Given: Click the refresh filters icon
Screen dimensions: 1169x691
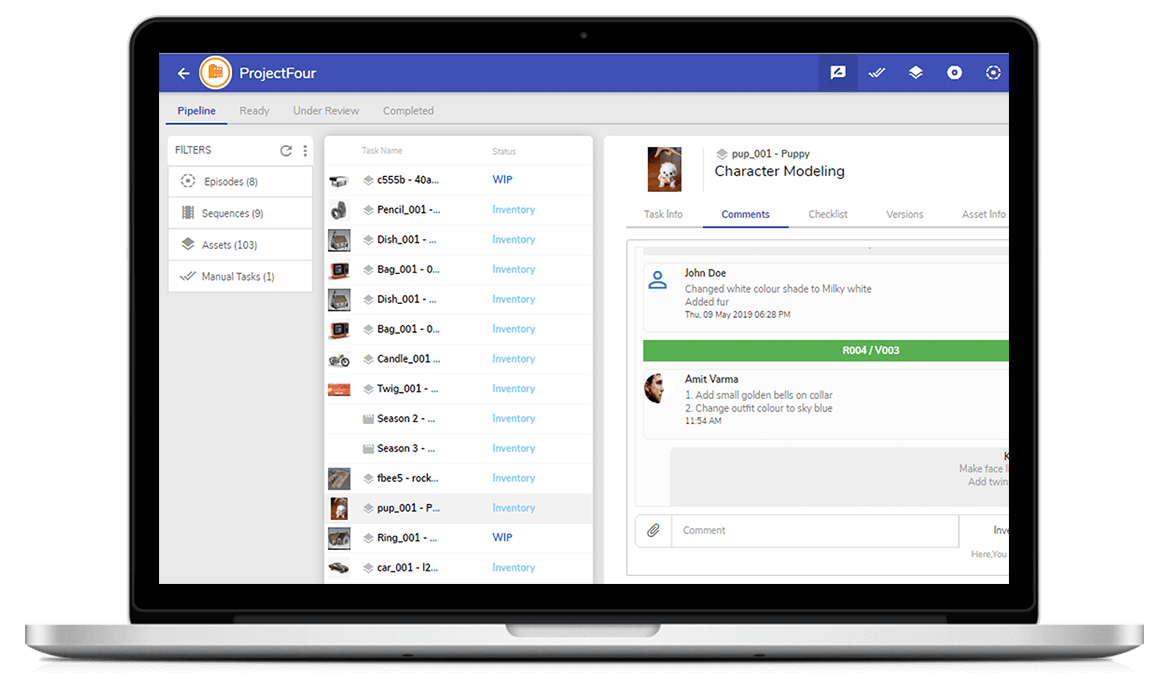Looking at the screenshot, I should click(x=286, y=151).
